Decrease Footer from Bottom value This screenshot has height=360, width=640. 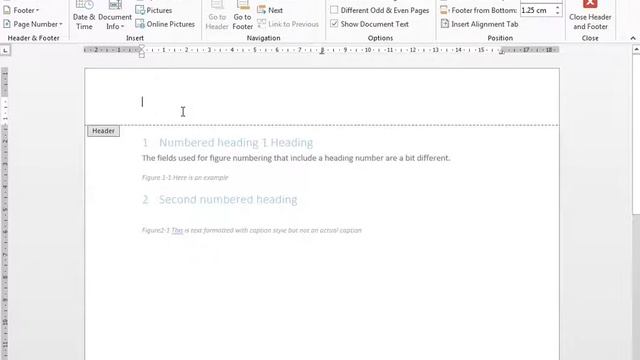tap(558, 13)
